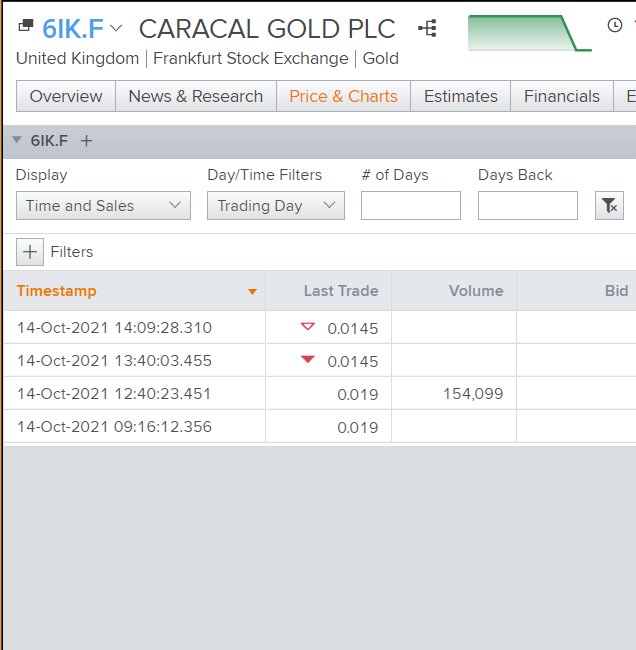
Task: Toggle the Timestamp sort arrow
Action: pyautogui.click(x=252, y=292)
